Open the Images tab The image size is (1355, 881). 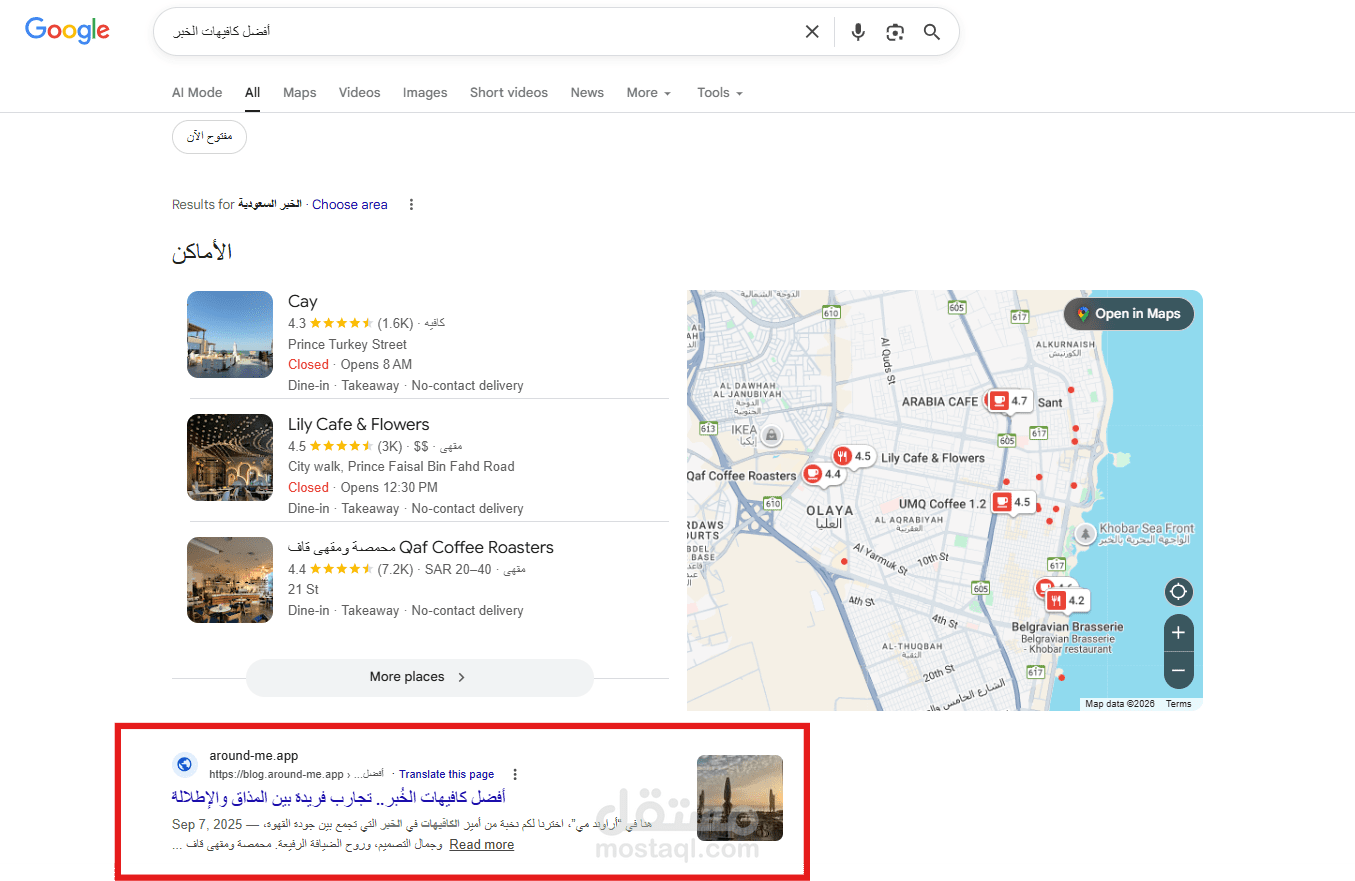click(425, 92)
